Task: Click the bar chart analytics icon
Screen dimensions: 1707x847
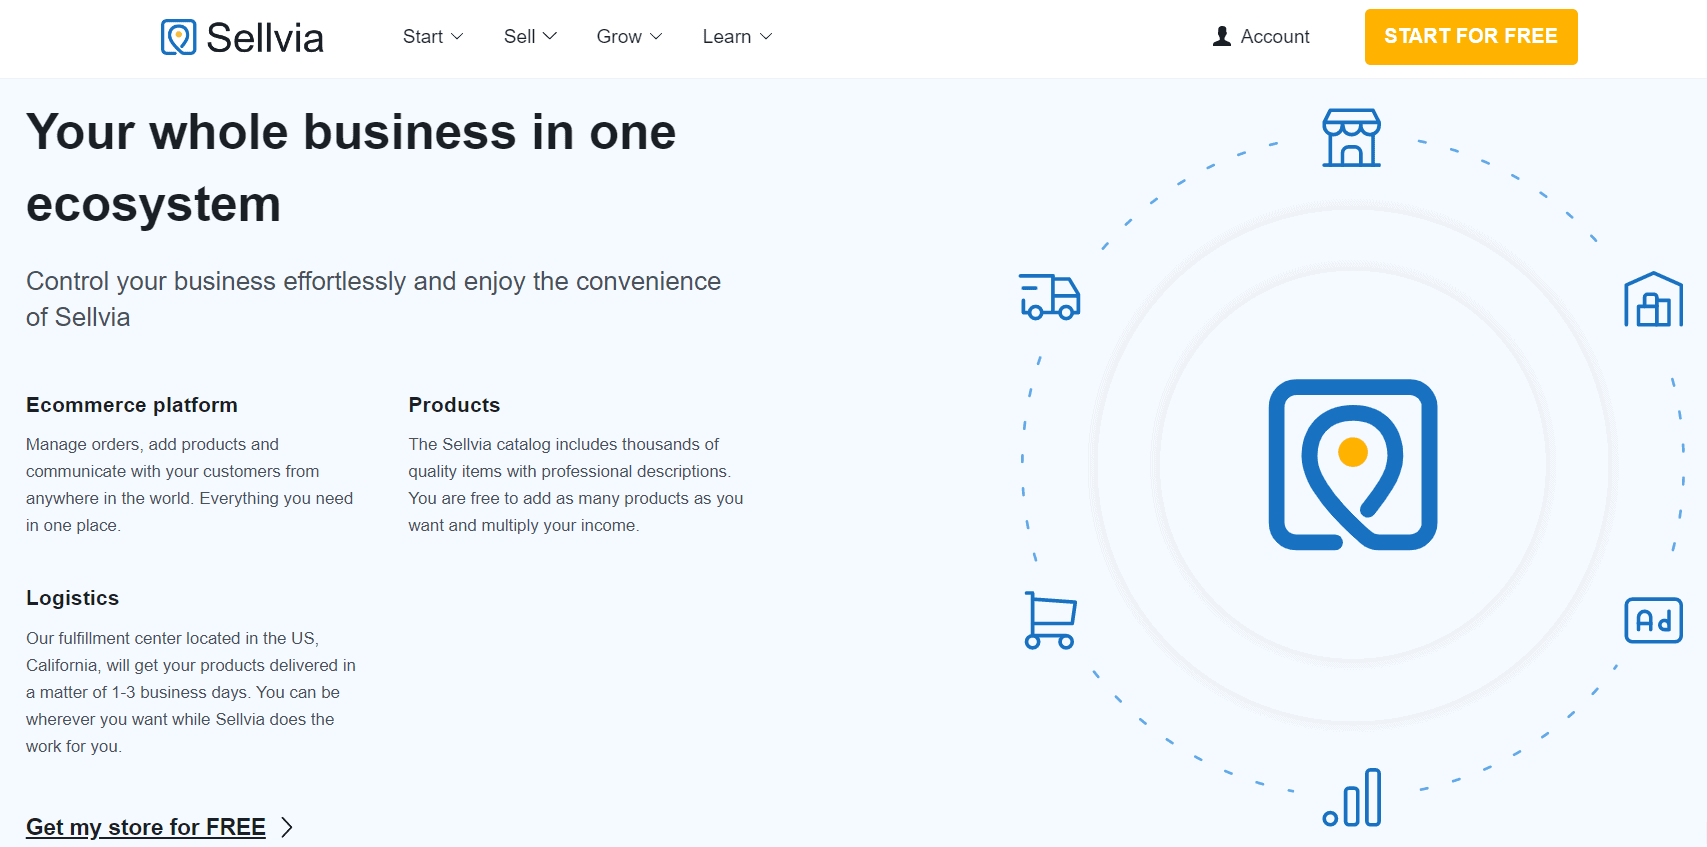Action: 1352,798
